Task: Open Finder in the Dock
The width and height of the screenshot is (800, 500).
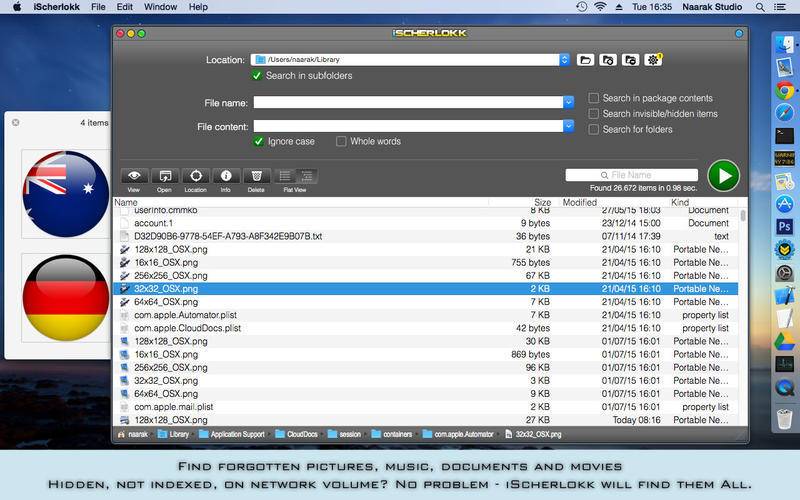Action: (784, 44)
